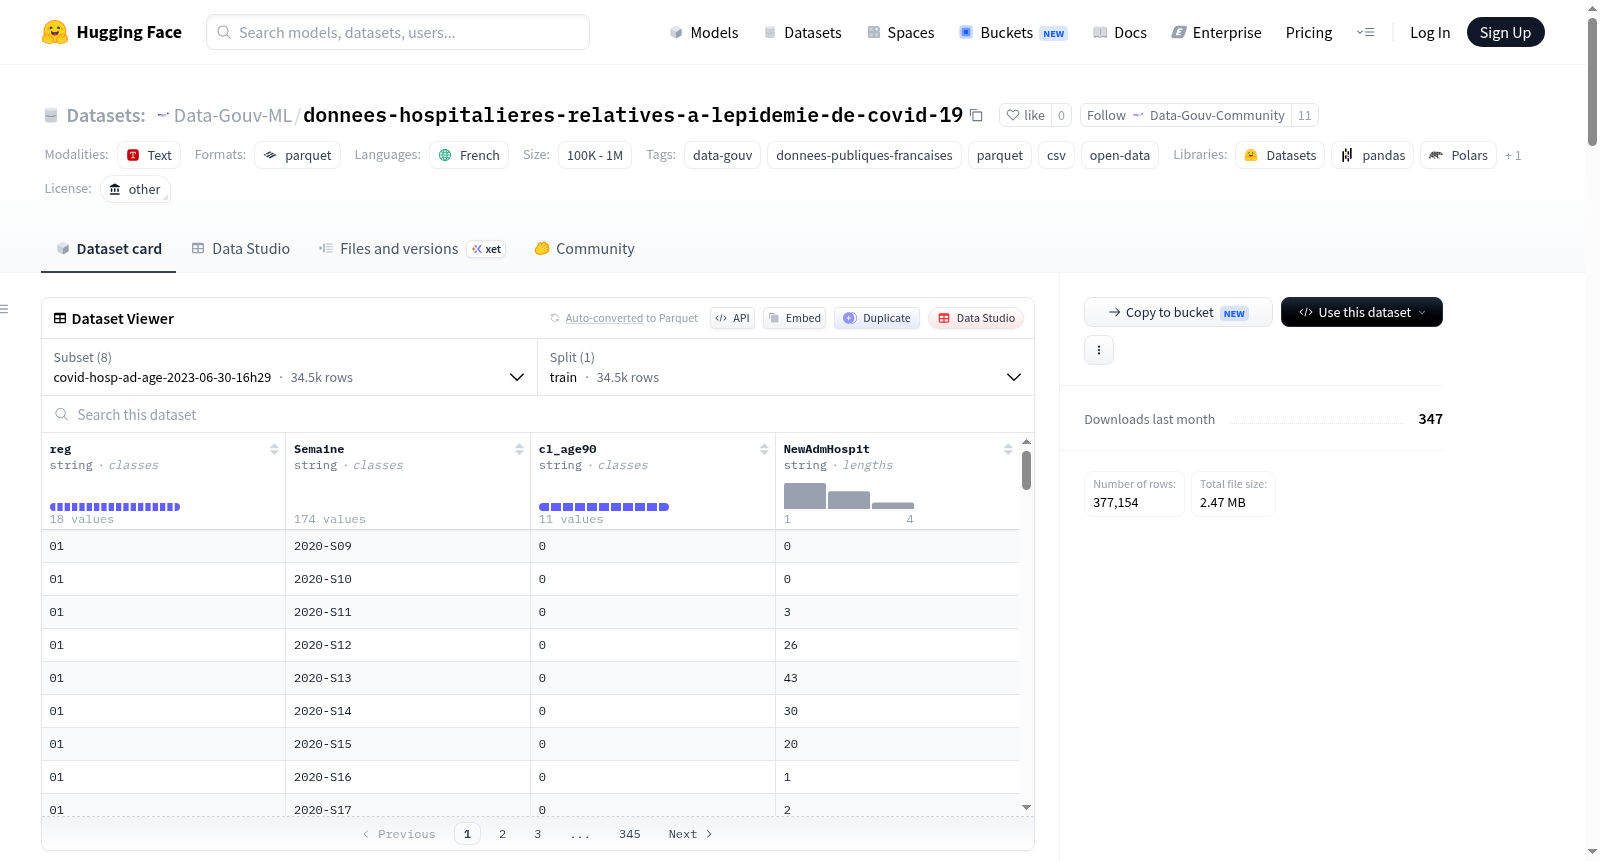This screenshot has width=1600, height=861.
Task: Click the data-gouv tag
Action: pos(722,155)
